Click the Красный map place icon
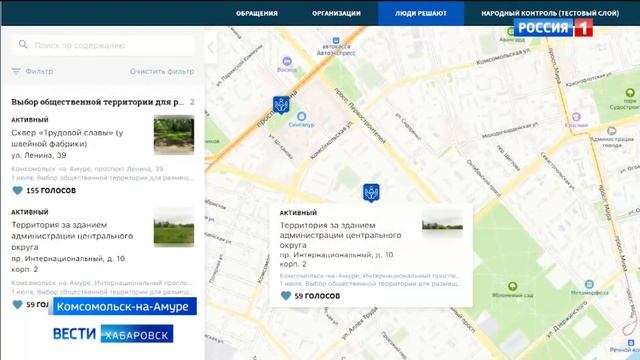The height and width of the screenshot is (360, 640). (x=576, y=117)
